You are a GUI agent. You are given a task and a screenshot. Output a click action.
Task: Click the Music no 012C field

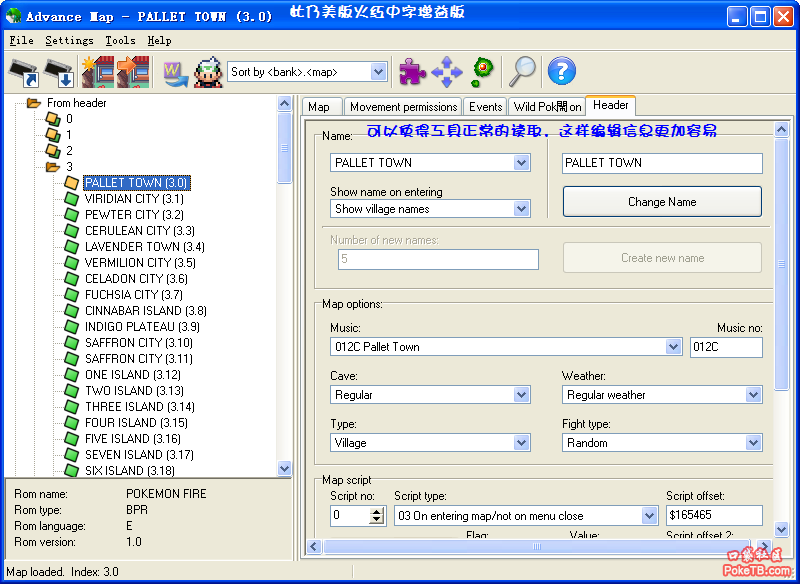click(726, 347)
